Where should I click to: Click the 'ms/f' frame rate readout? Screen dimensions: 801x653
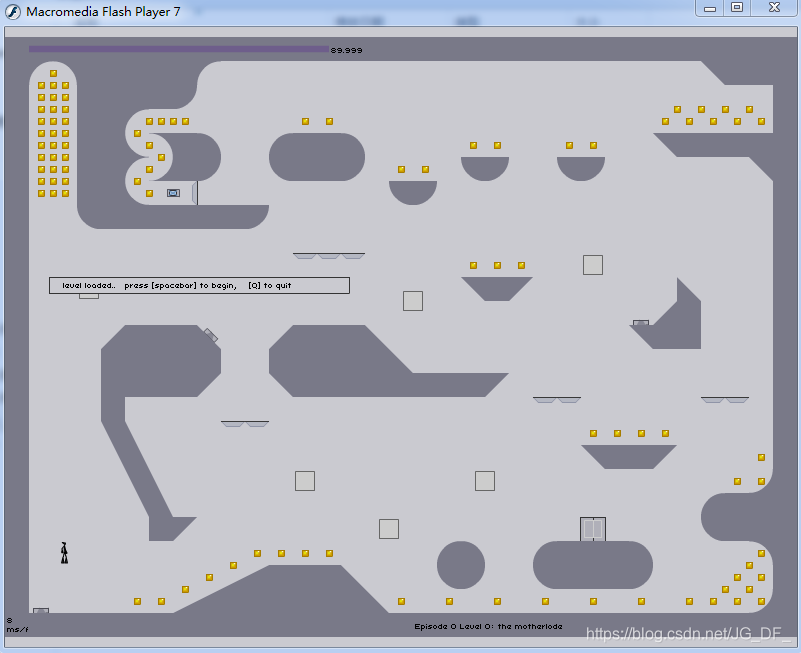pyautogui.click(x=17, y=629)
